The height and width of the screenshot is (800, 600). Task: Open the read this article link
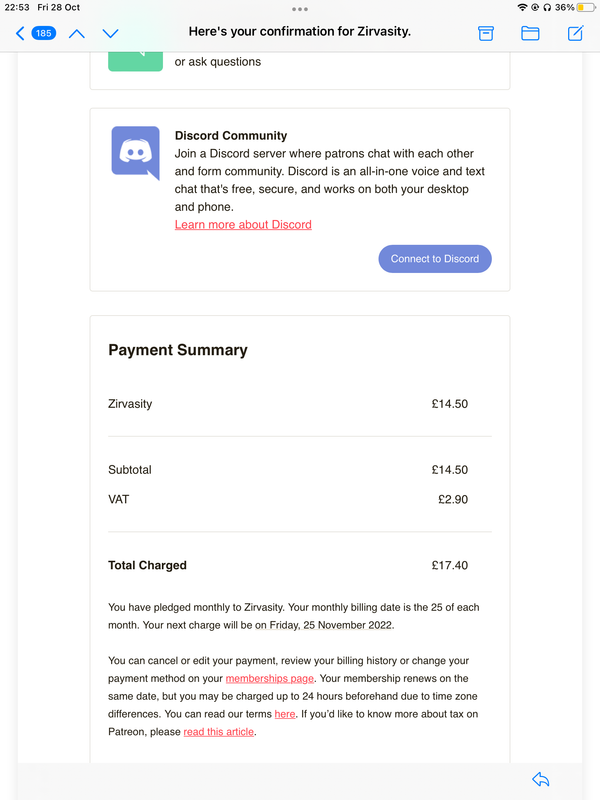point(218,732)
